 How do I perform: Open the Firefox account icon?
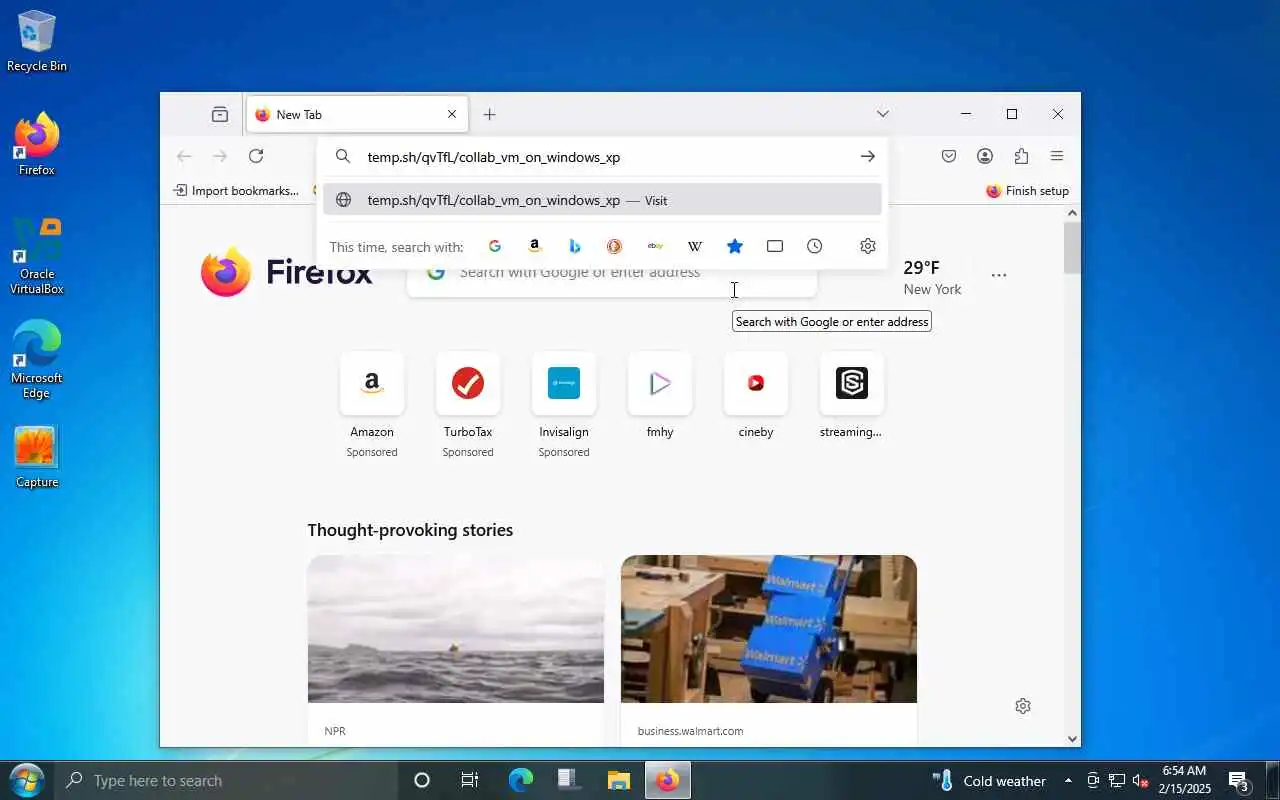click(985, 156)
